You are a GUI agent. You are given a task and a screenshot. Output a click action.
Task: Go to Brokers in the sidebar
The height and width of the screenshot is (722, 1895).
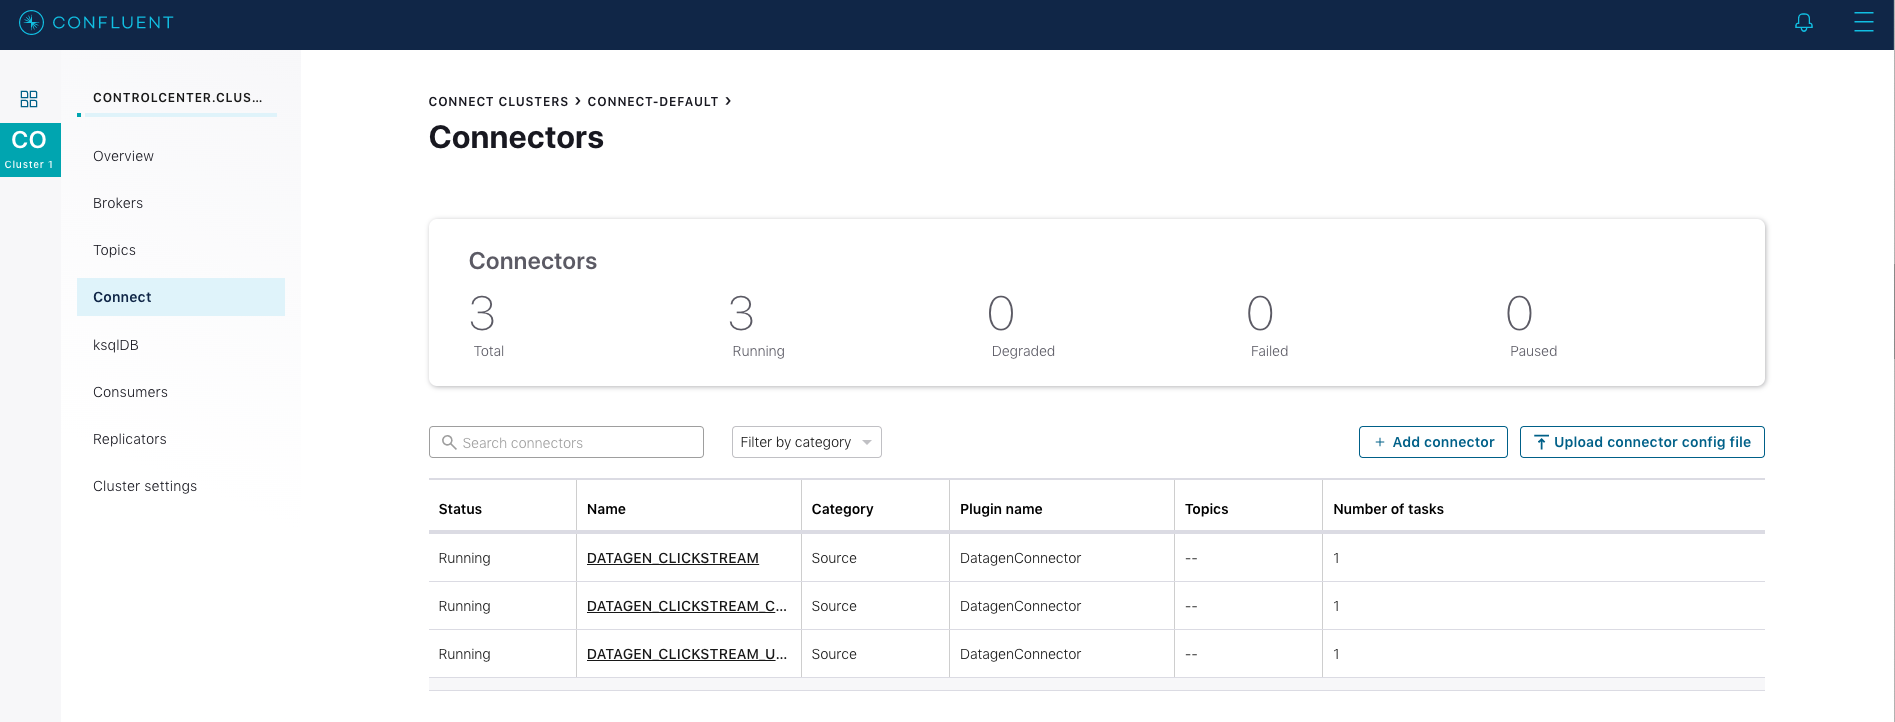click(x=118, y=203)
